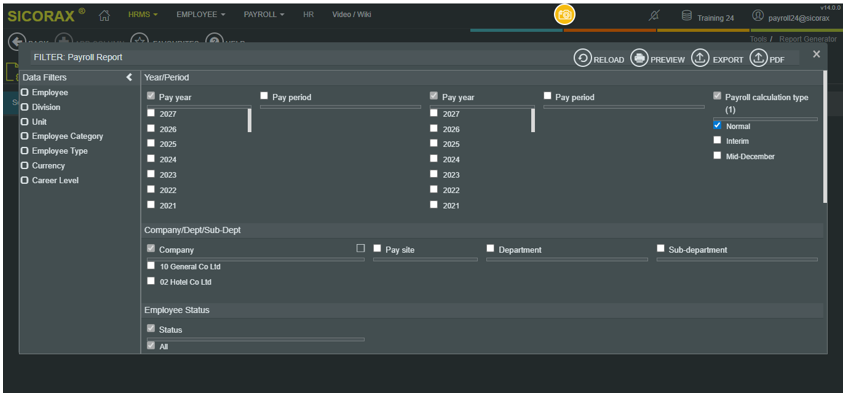
Task: Click the Status search filter field
Action: pos(256,339)
